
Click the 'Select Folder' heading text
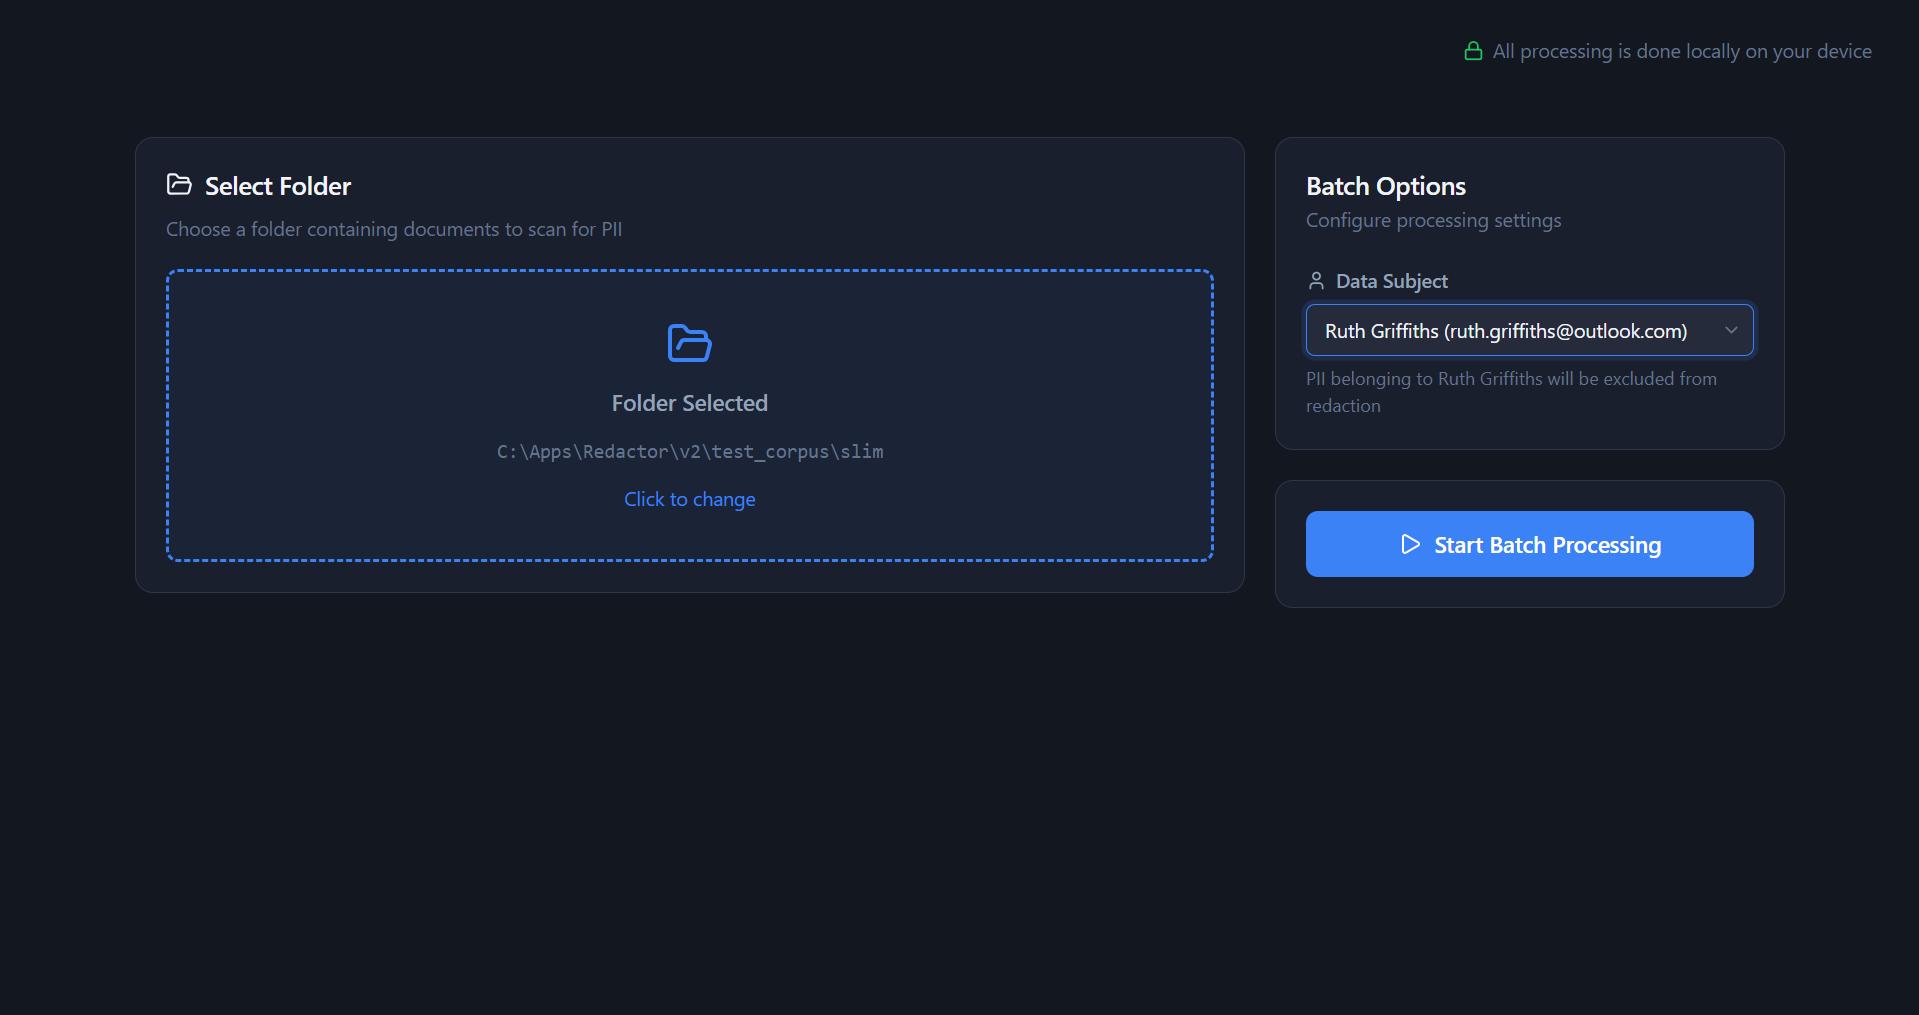[277, 186]
